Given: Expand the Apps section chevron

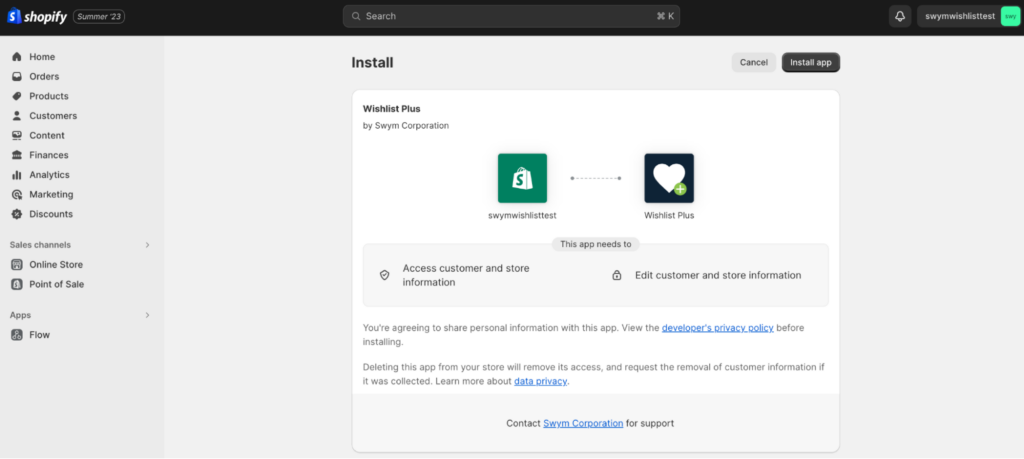Looking at the screenshot, I should (x=148, y=315).
